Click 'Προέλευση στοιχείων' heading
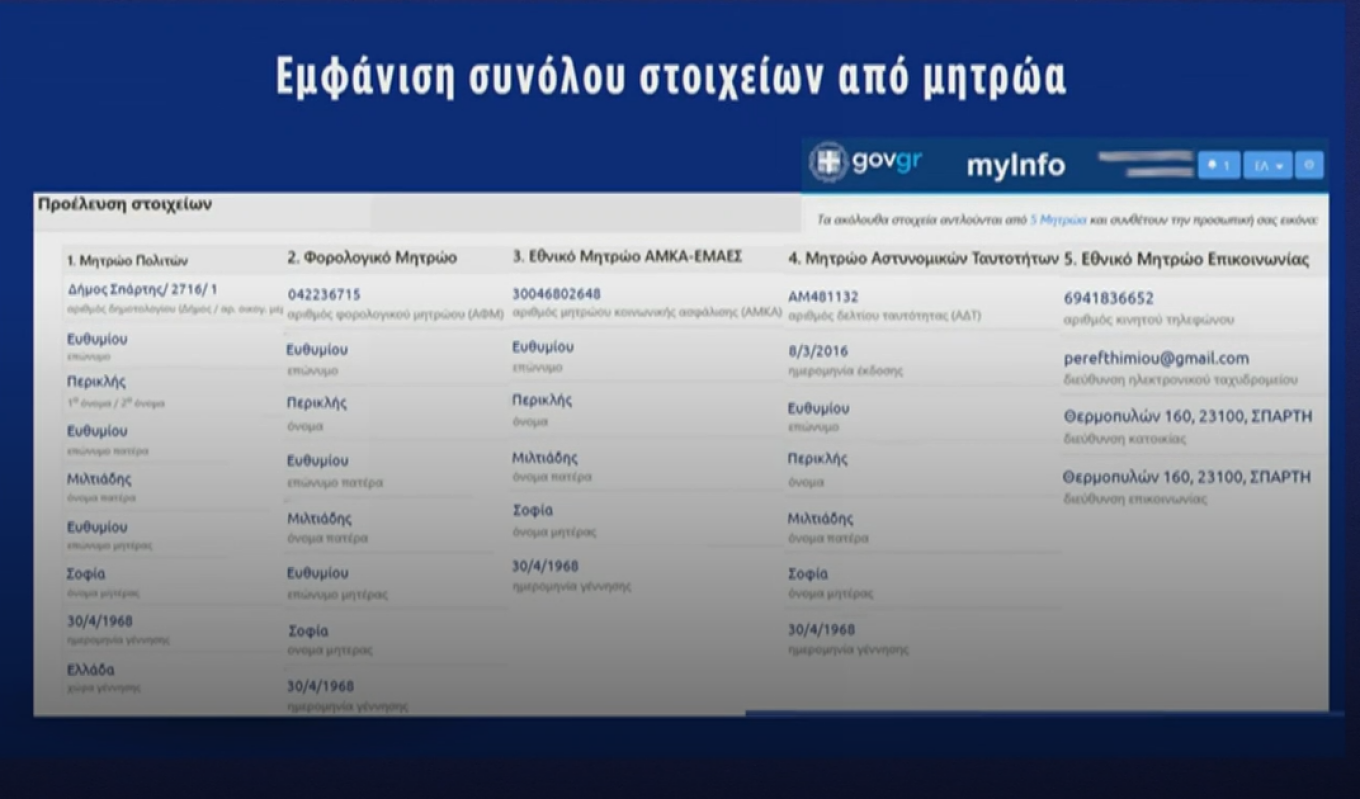The height and width of the screenshot is (799, 1360). 124,204
